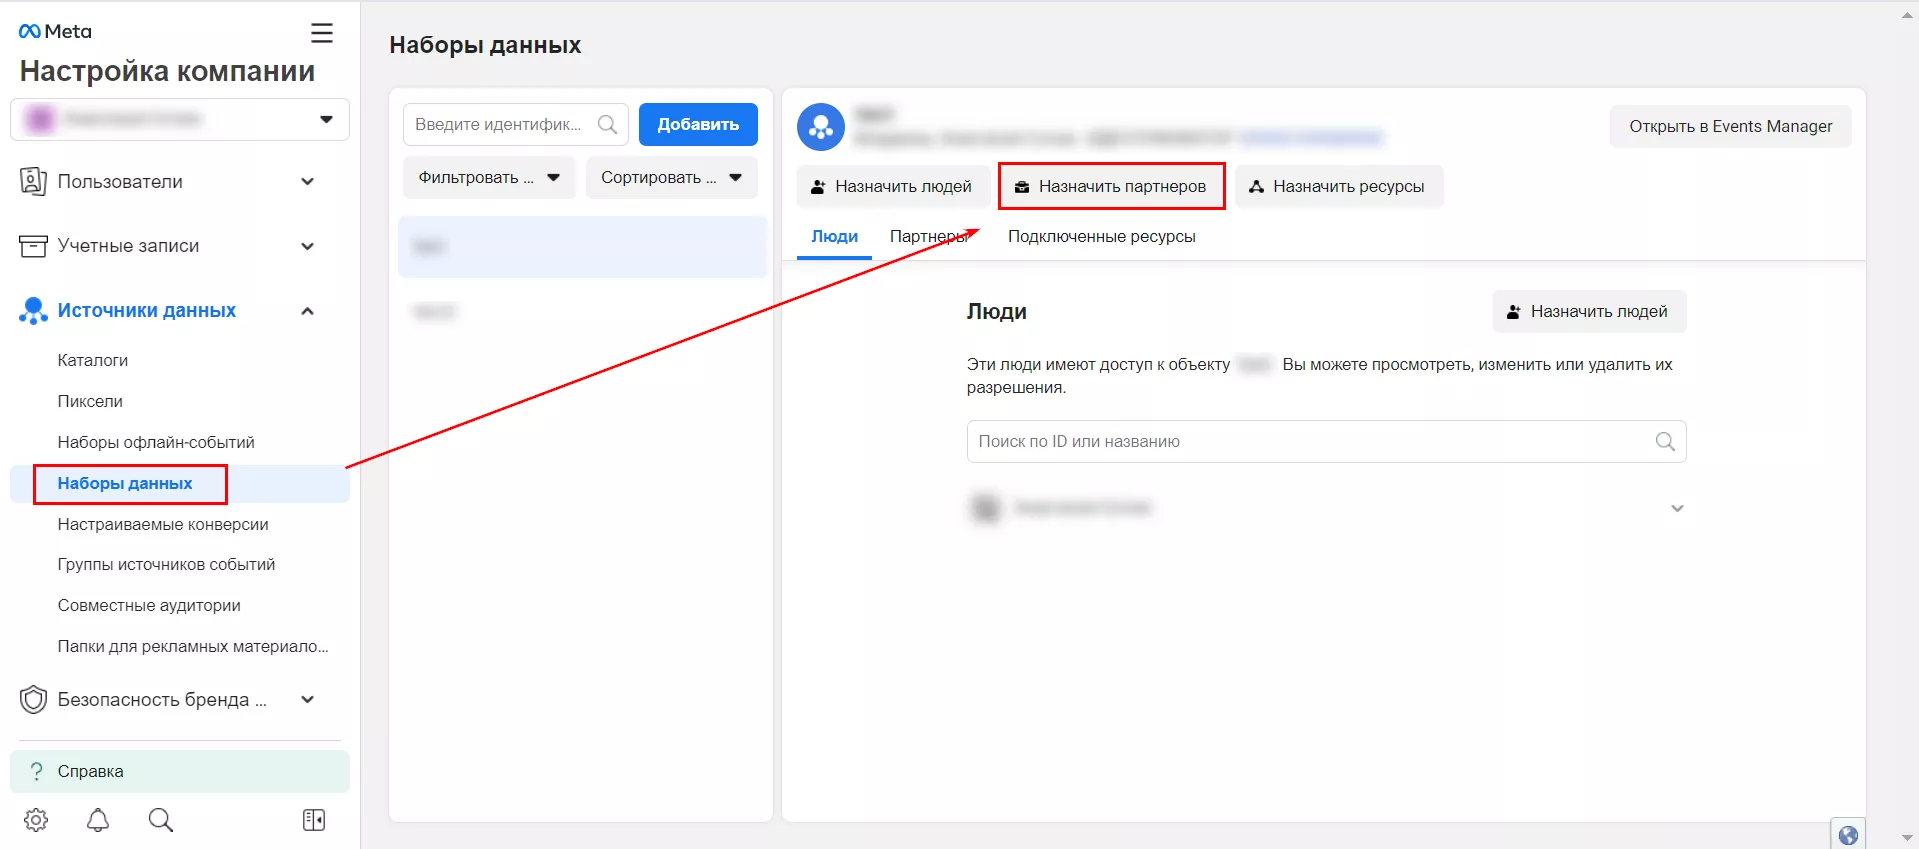Click the Учетные записи accounts icon
Screen dimensions: 1919x849
point(33,246)
